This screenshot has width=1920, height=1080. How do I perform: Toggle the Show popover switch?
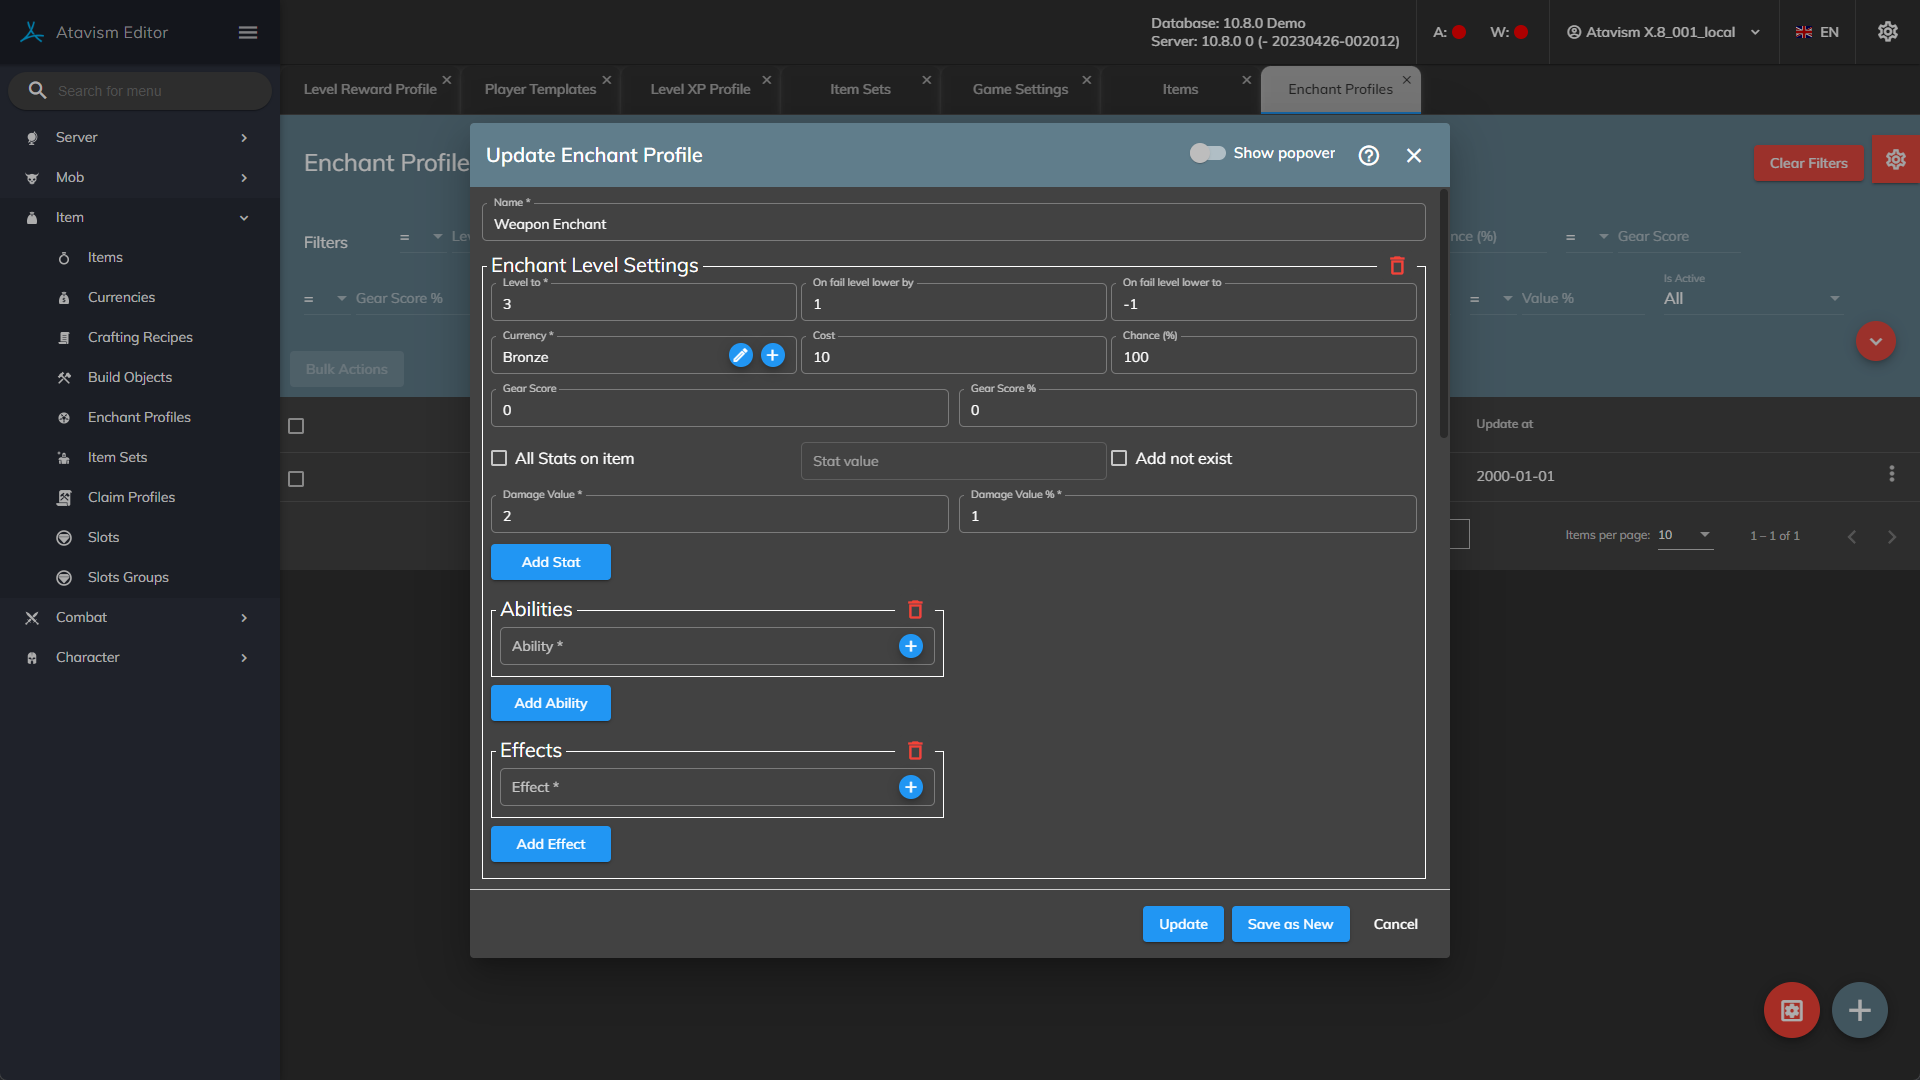pyautogui.click(x=1207, y=153)
